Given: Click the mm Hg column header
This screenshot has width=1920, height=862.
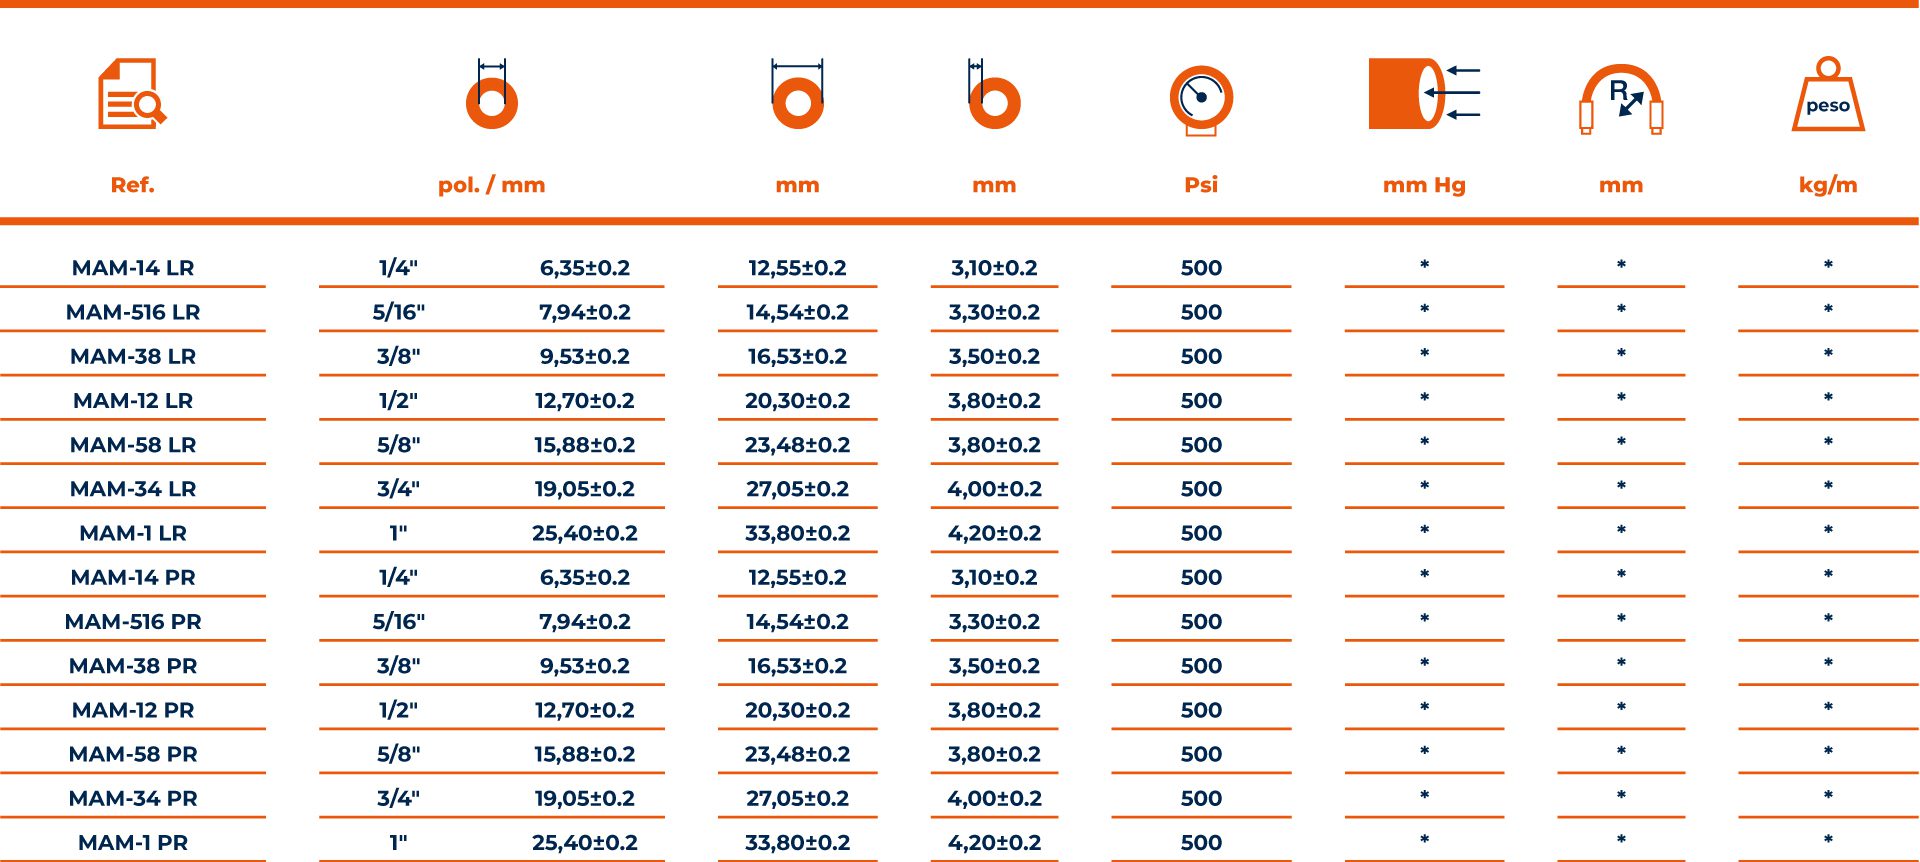Looking at the screenshot, I should click(x=1424, y=185).
